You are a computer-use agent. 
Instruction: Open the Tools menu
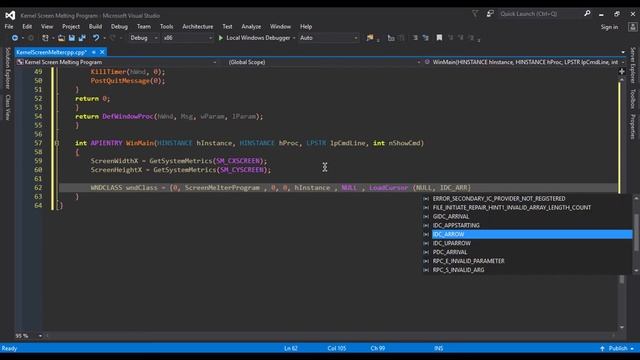pos(167,27)
